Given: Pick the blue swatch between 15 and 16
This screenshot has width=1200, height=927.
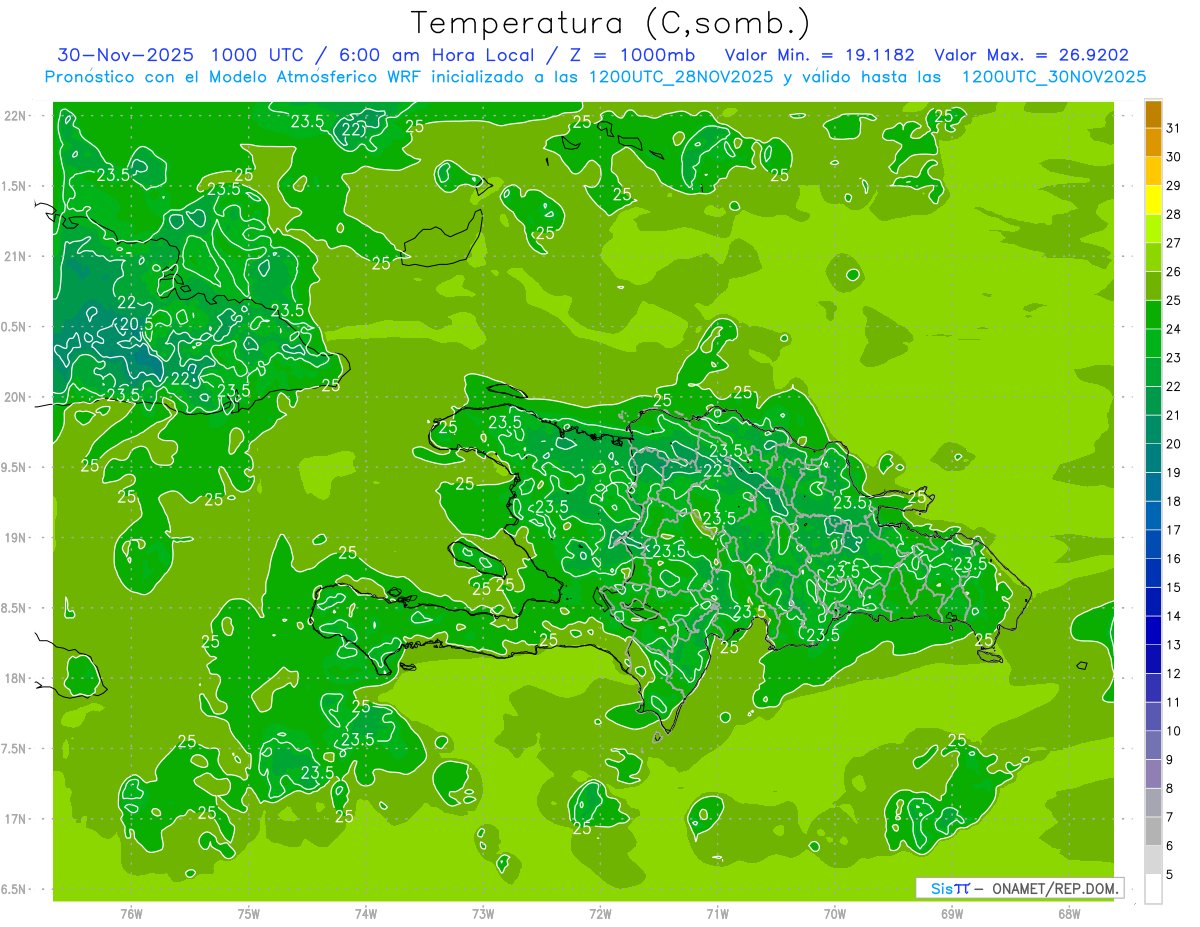Looking at the screenshot, I should (x=1153, y=573).
